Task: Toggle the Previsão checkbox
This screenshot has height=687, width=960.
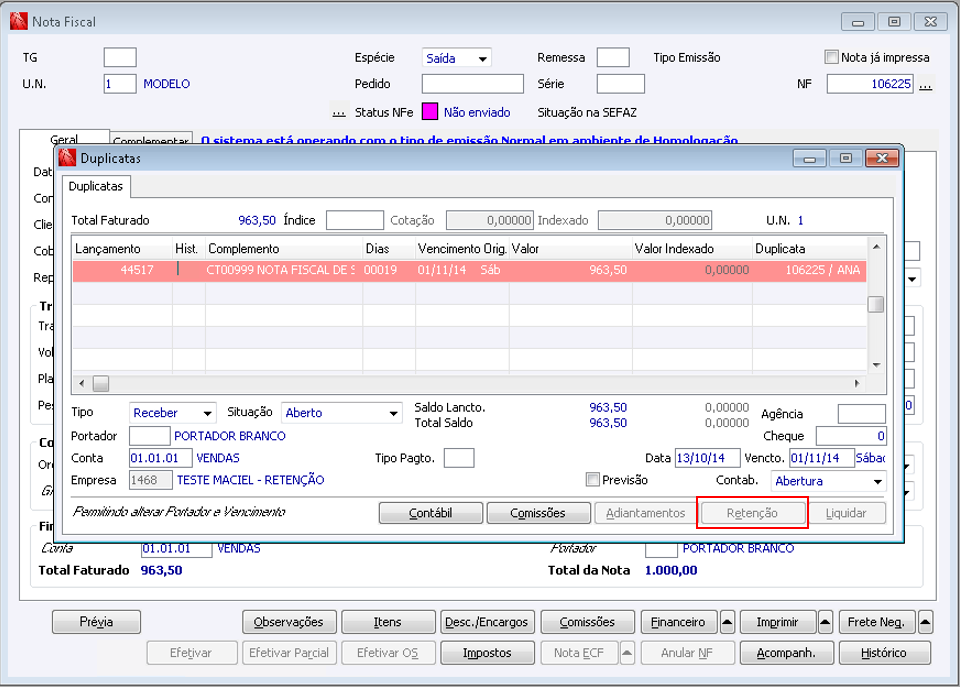Action: [x=593, y=480]
